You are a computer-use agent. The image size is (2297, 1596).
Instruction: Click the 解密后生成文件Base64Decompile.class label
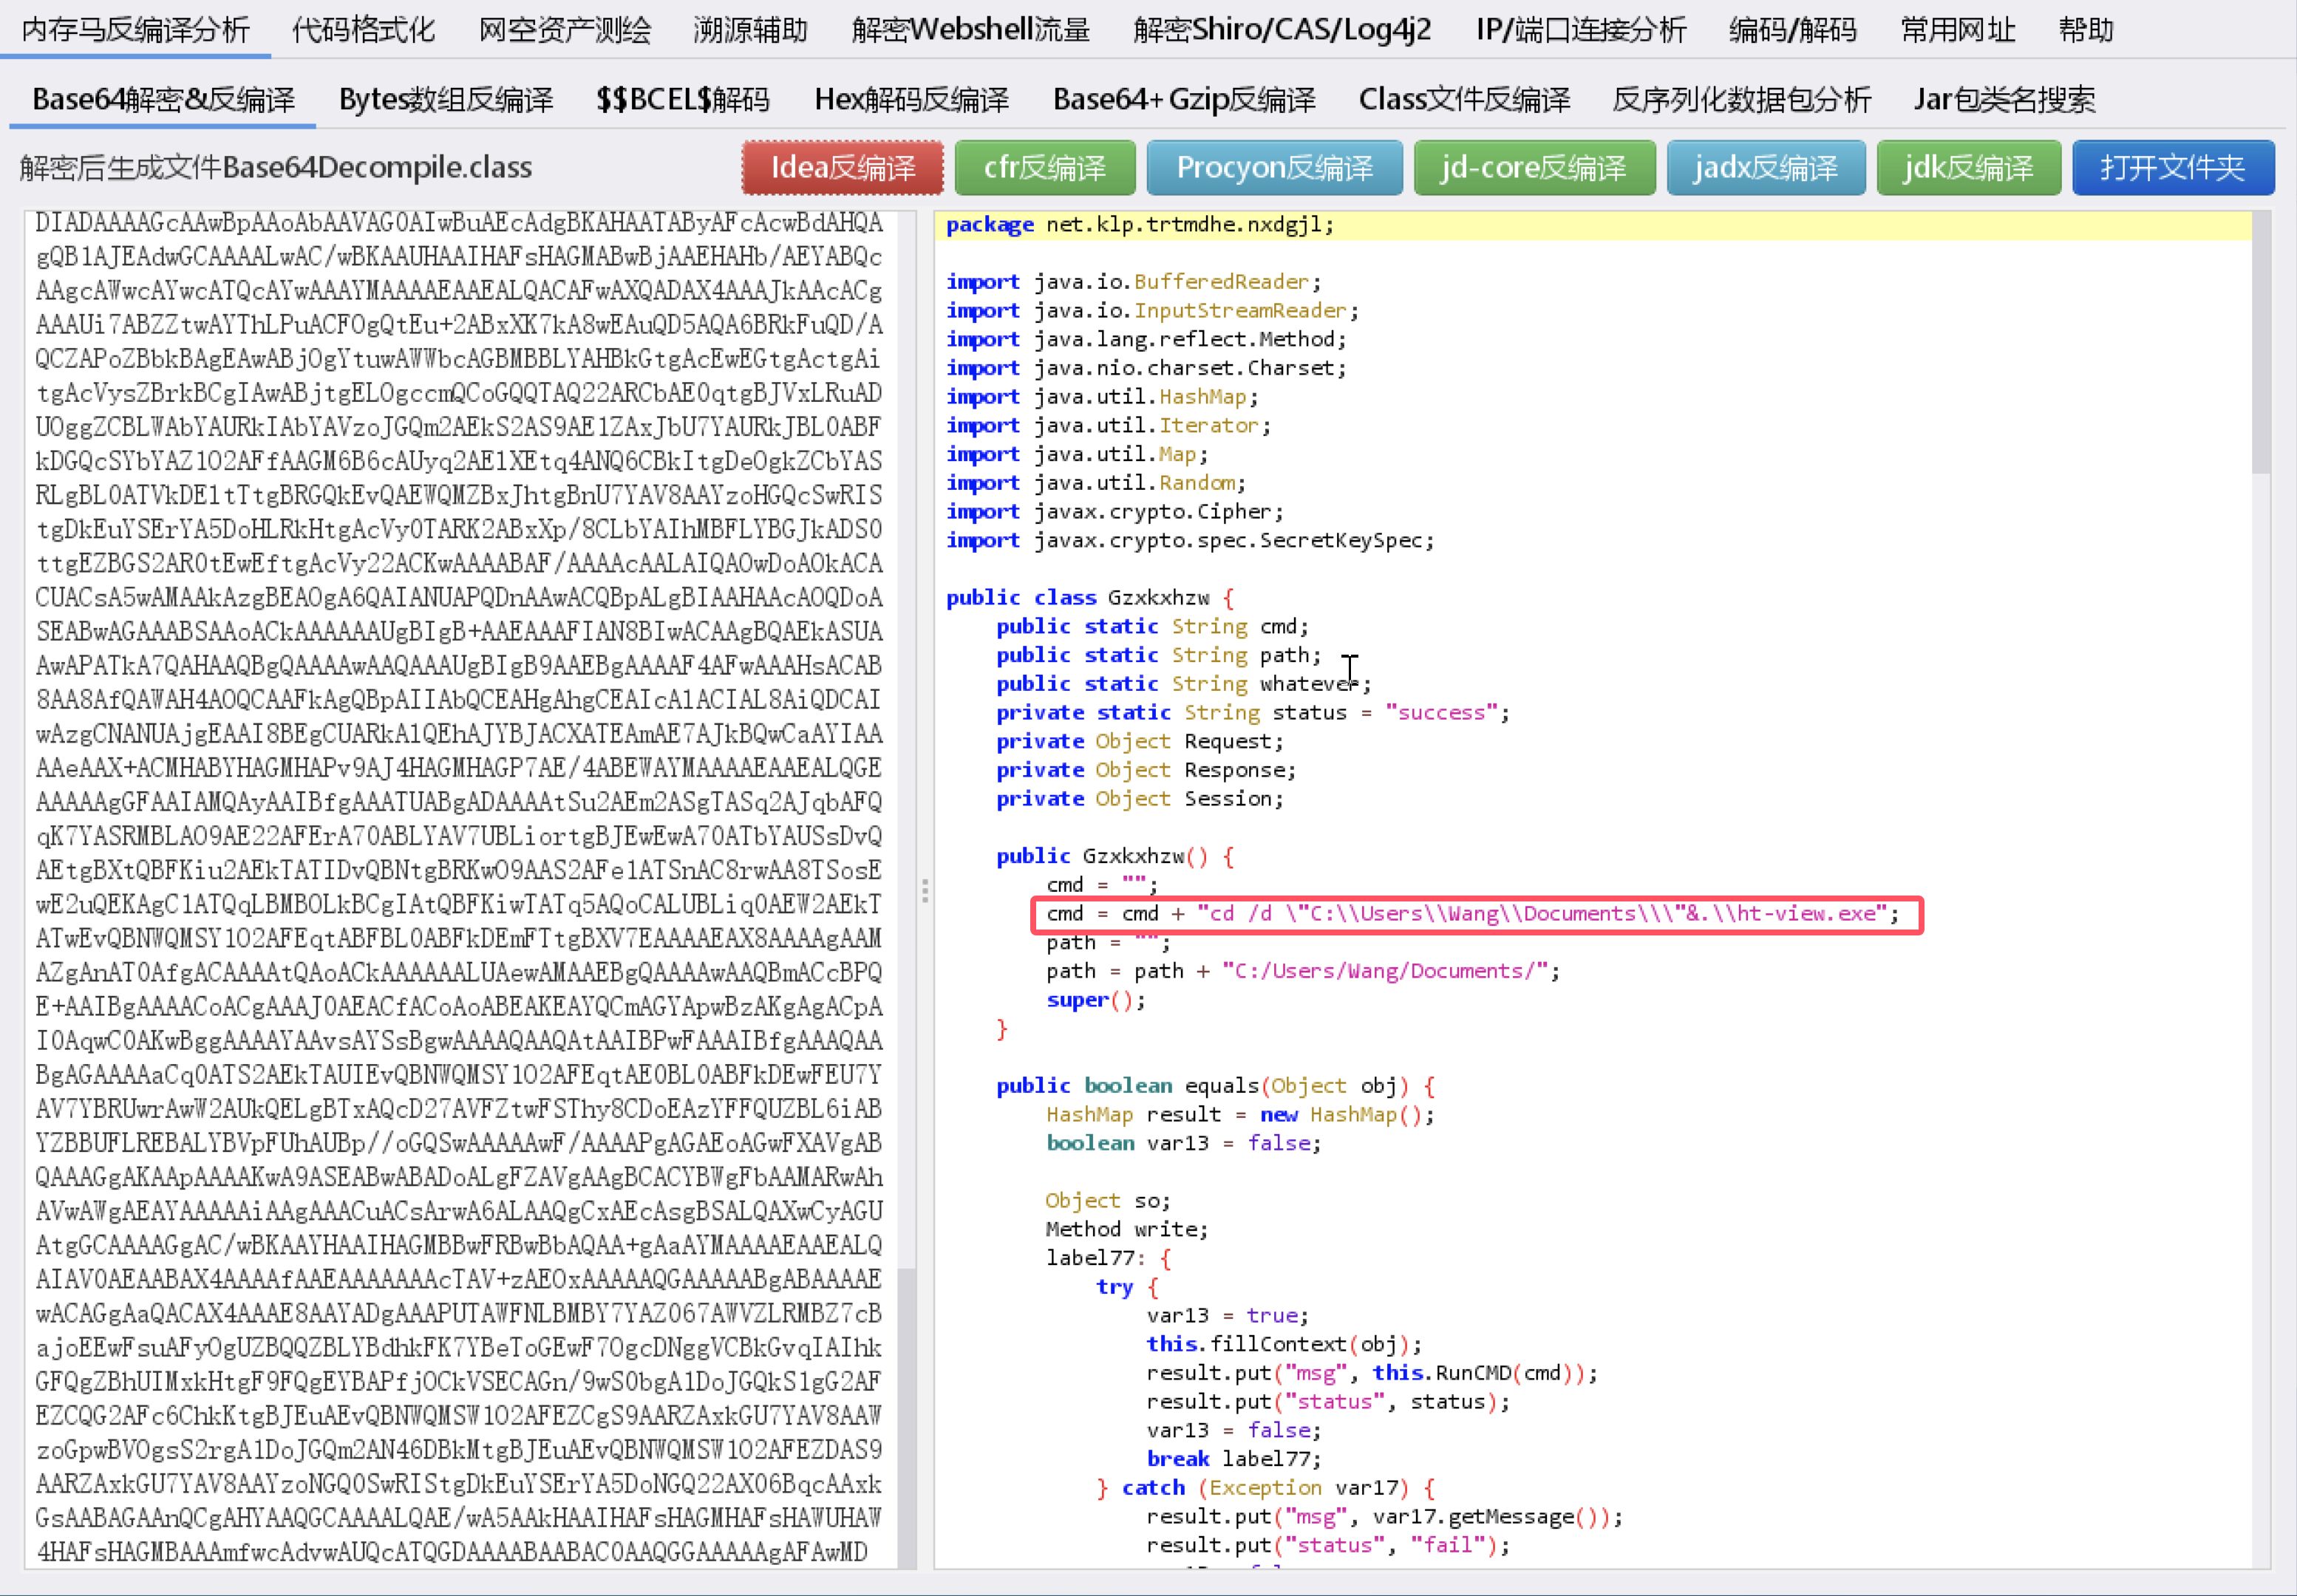click(x=276, y=168)
